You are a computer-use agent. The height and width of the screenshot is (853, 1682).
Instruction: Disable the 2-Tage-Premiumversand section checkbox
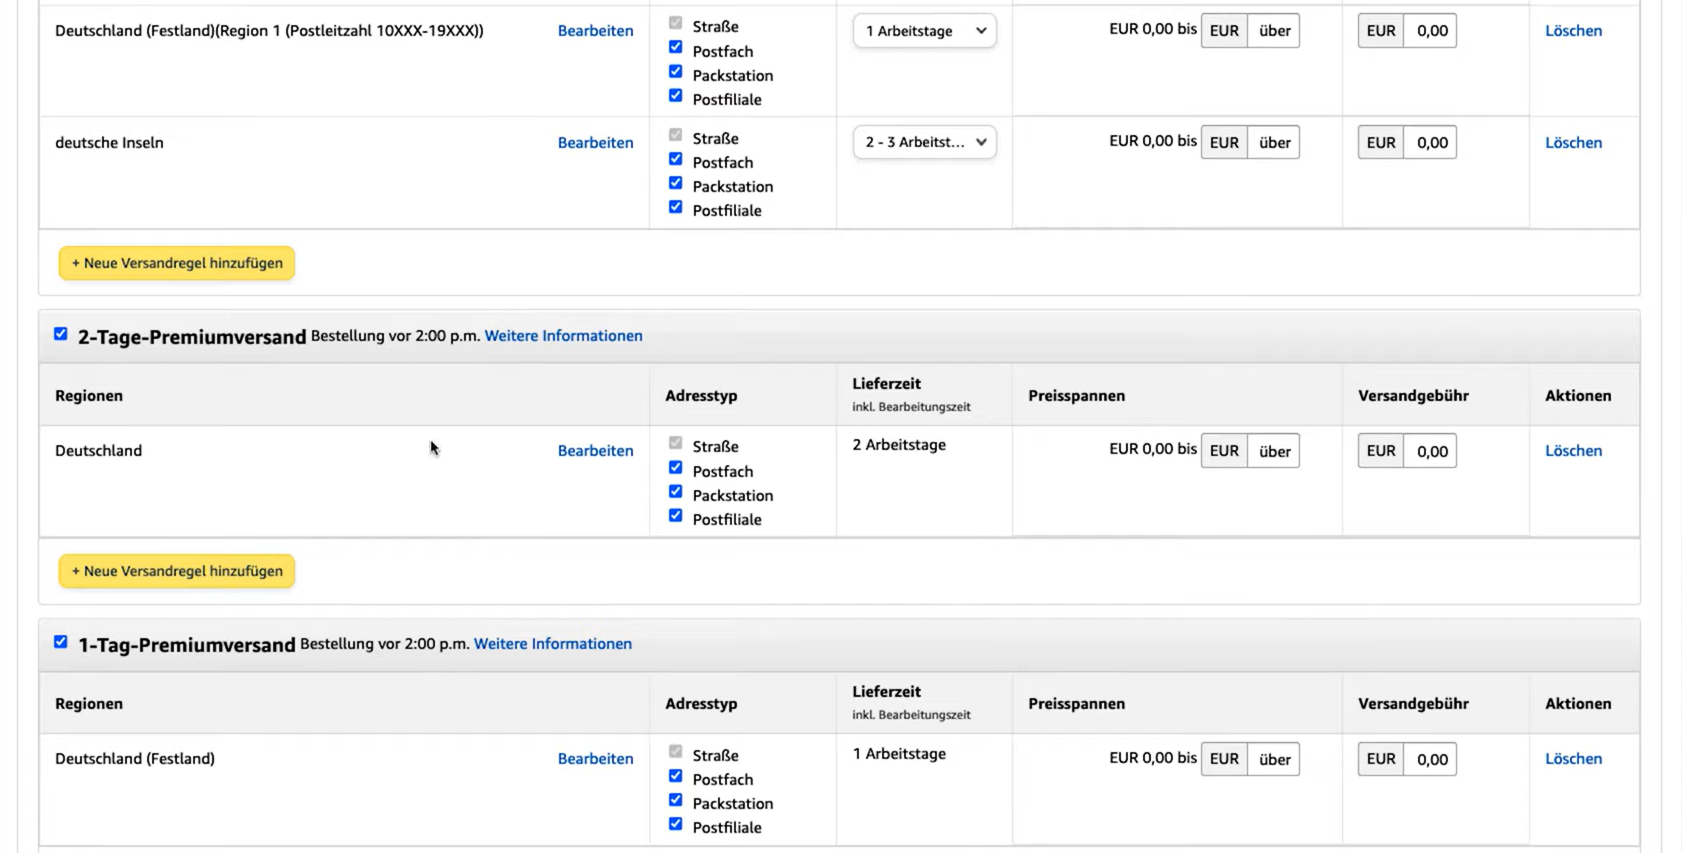[x=61, y=334]
